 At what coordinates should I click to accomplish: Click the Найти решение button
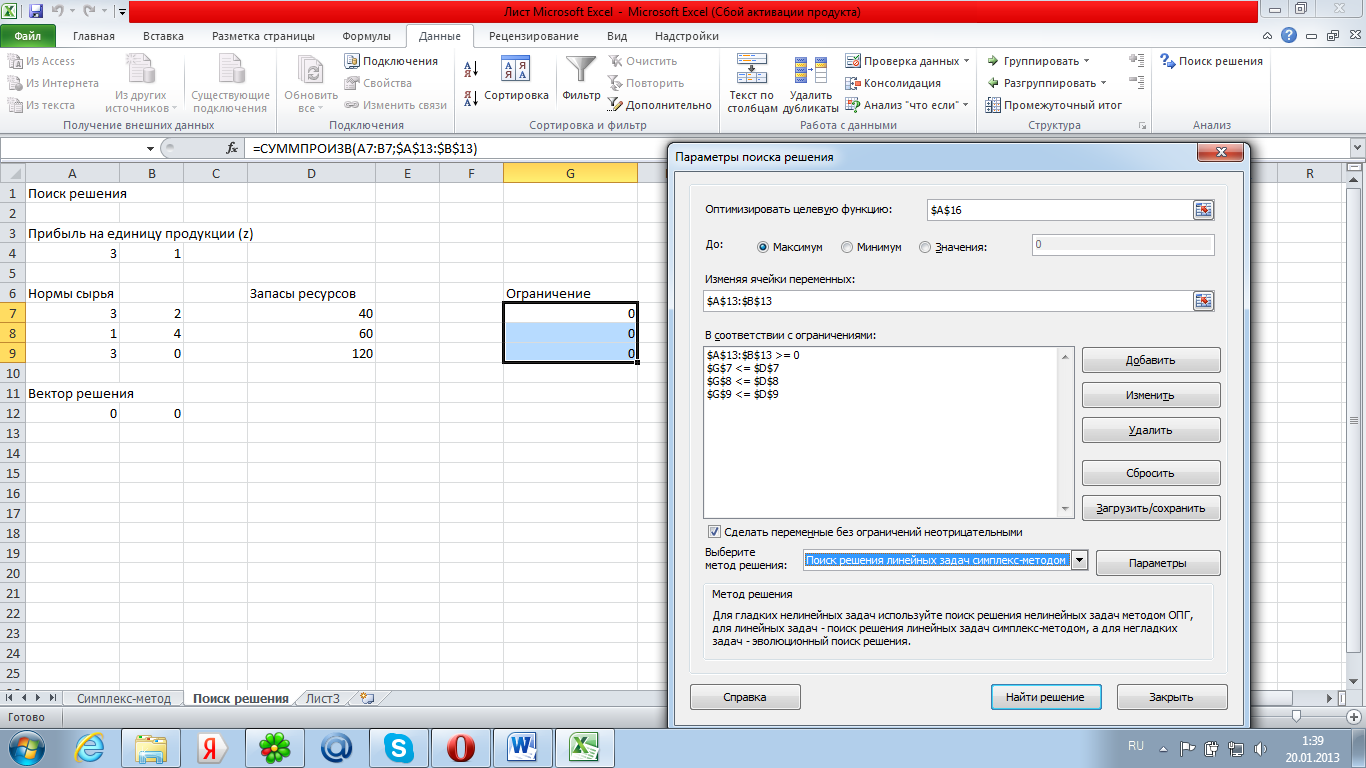(1046, 697)
